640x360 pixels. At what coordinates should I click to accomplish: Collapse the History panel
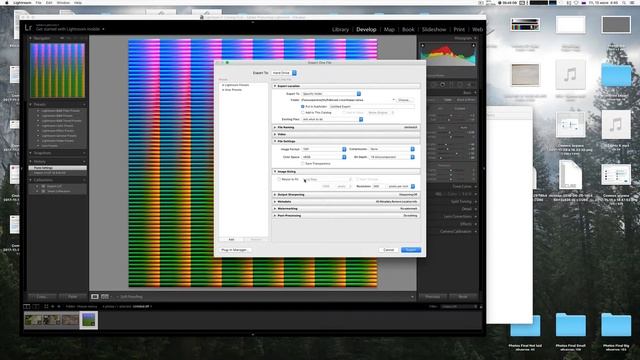[x=31, y=162]
